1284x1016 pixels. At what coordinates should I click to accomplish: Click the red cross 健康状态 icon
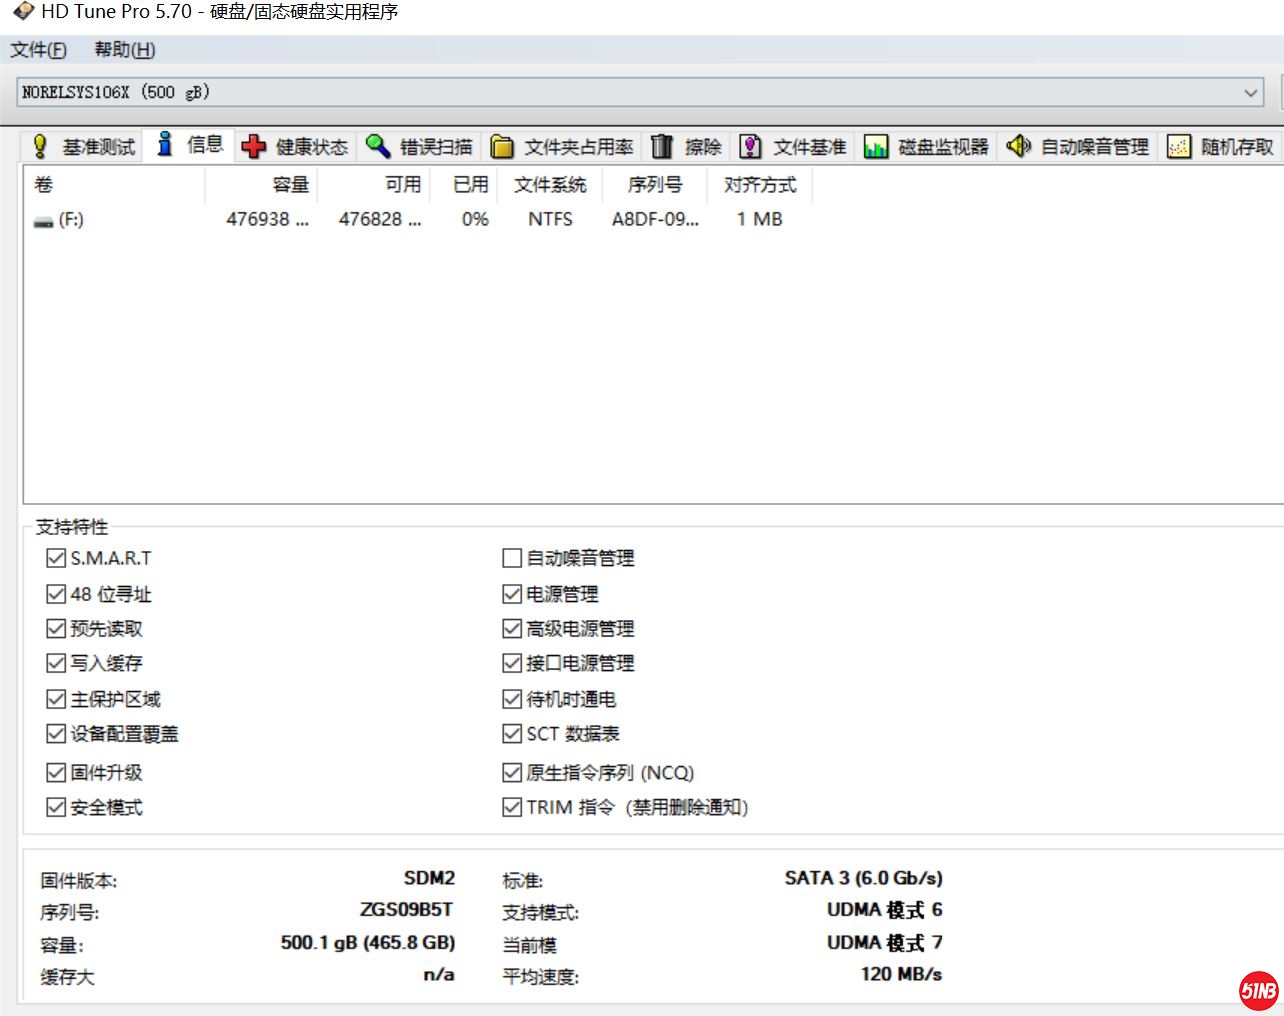click(x=254, y=146)
